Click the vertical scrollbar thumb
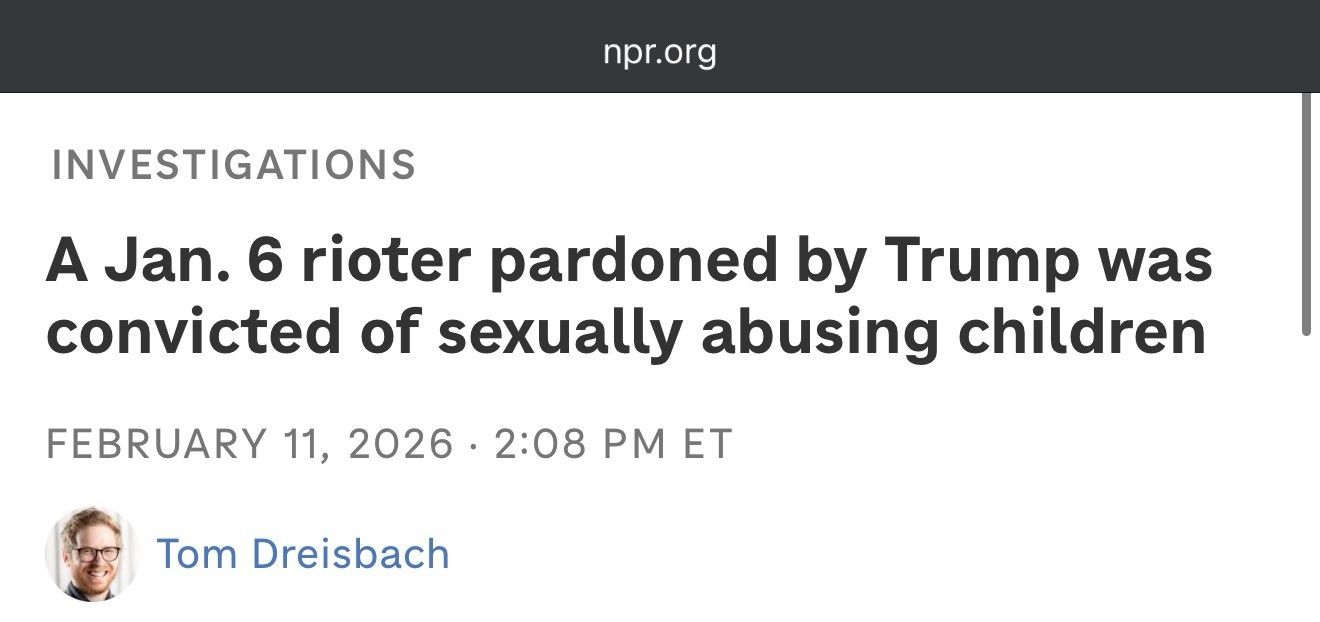Viewport: 1320px width, 622px height. (1307, 213)
